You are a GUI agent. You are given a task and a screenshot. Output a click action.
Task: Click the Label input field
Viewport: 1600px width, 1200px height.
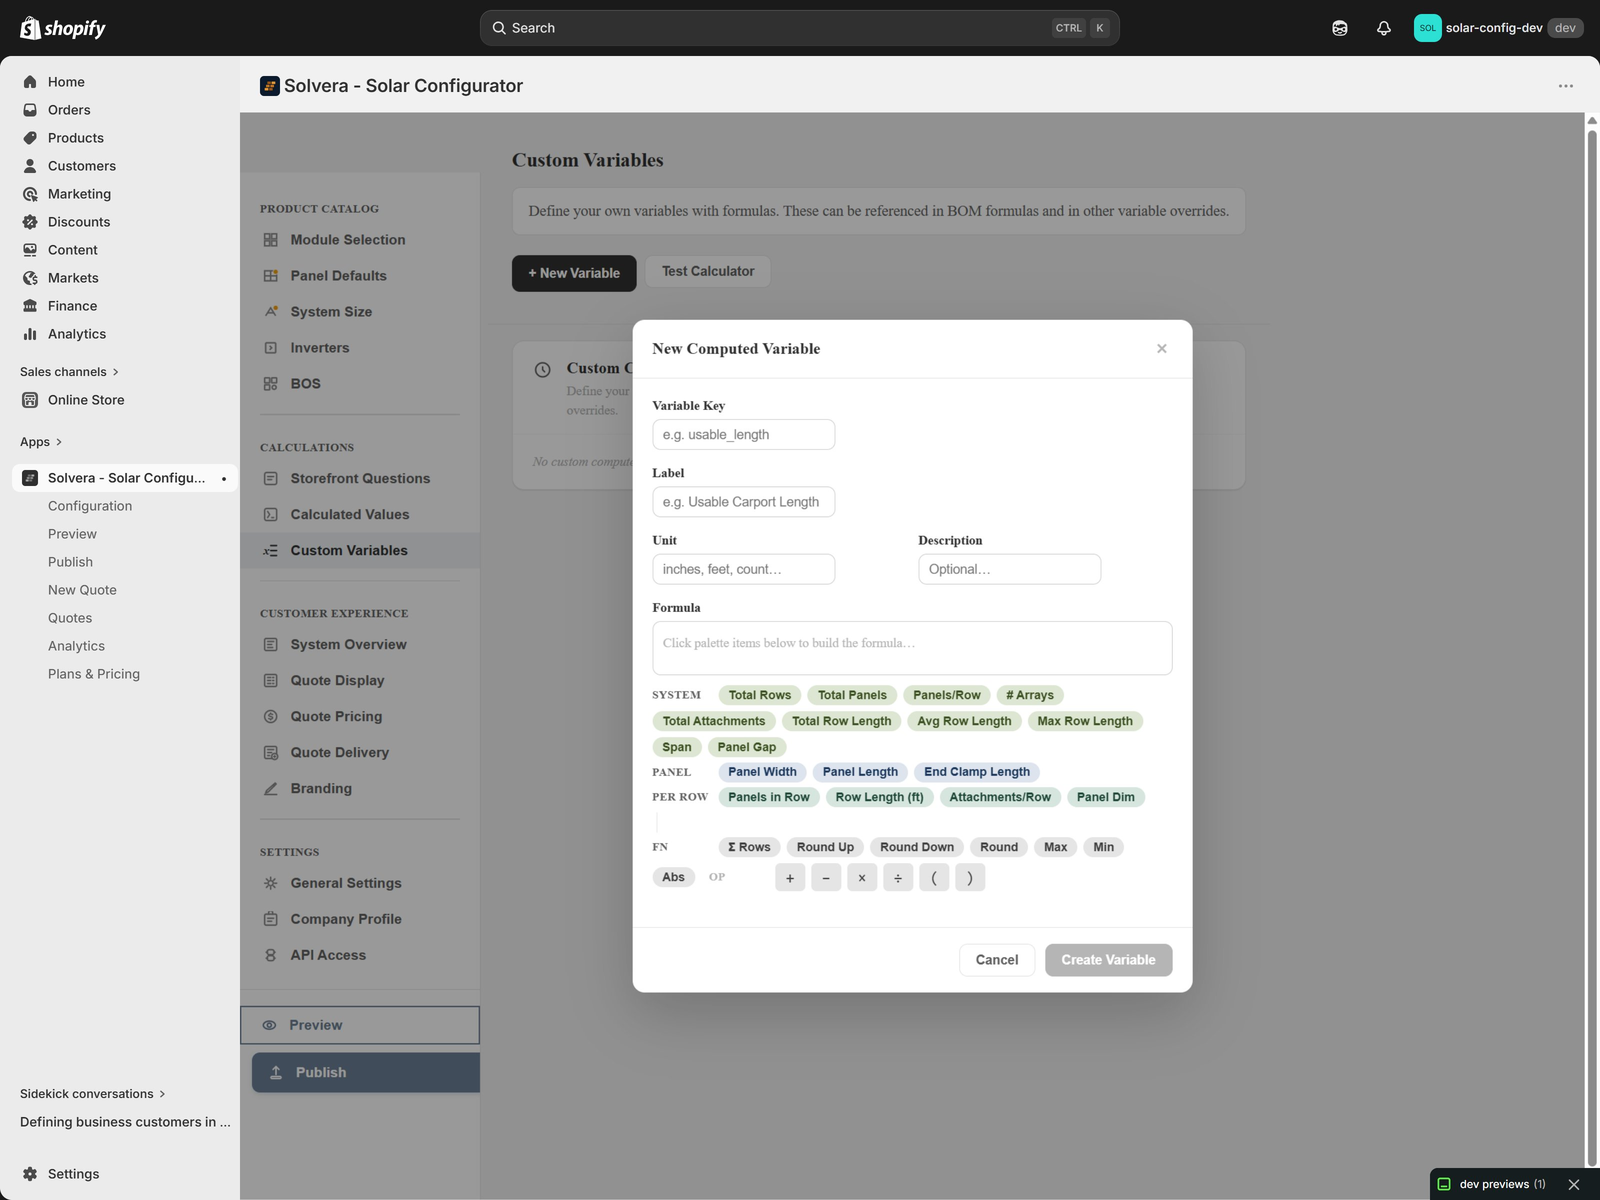coord(744,502)
